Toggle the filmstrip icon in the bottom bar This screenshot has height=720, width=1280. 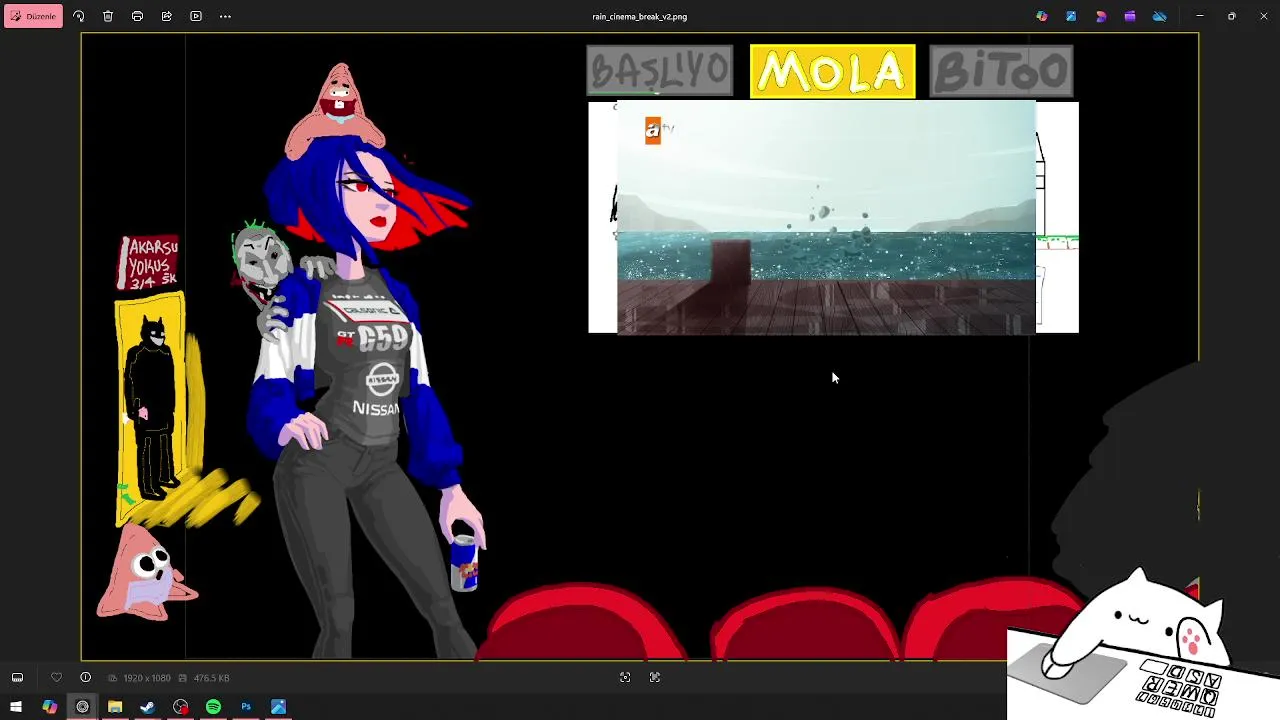click(x=17, y=677)
